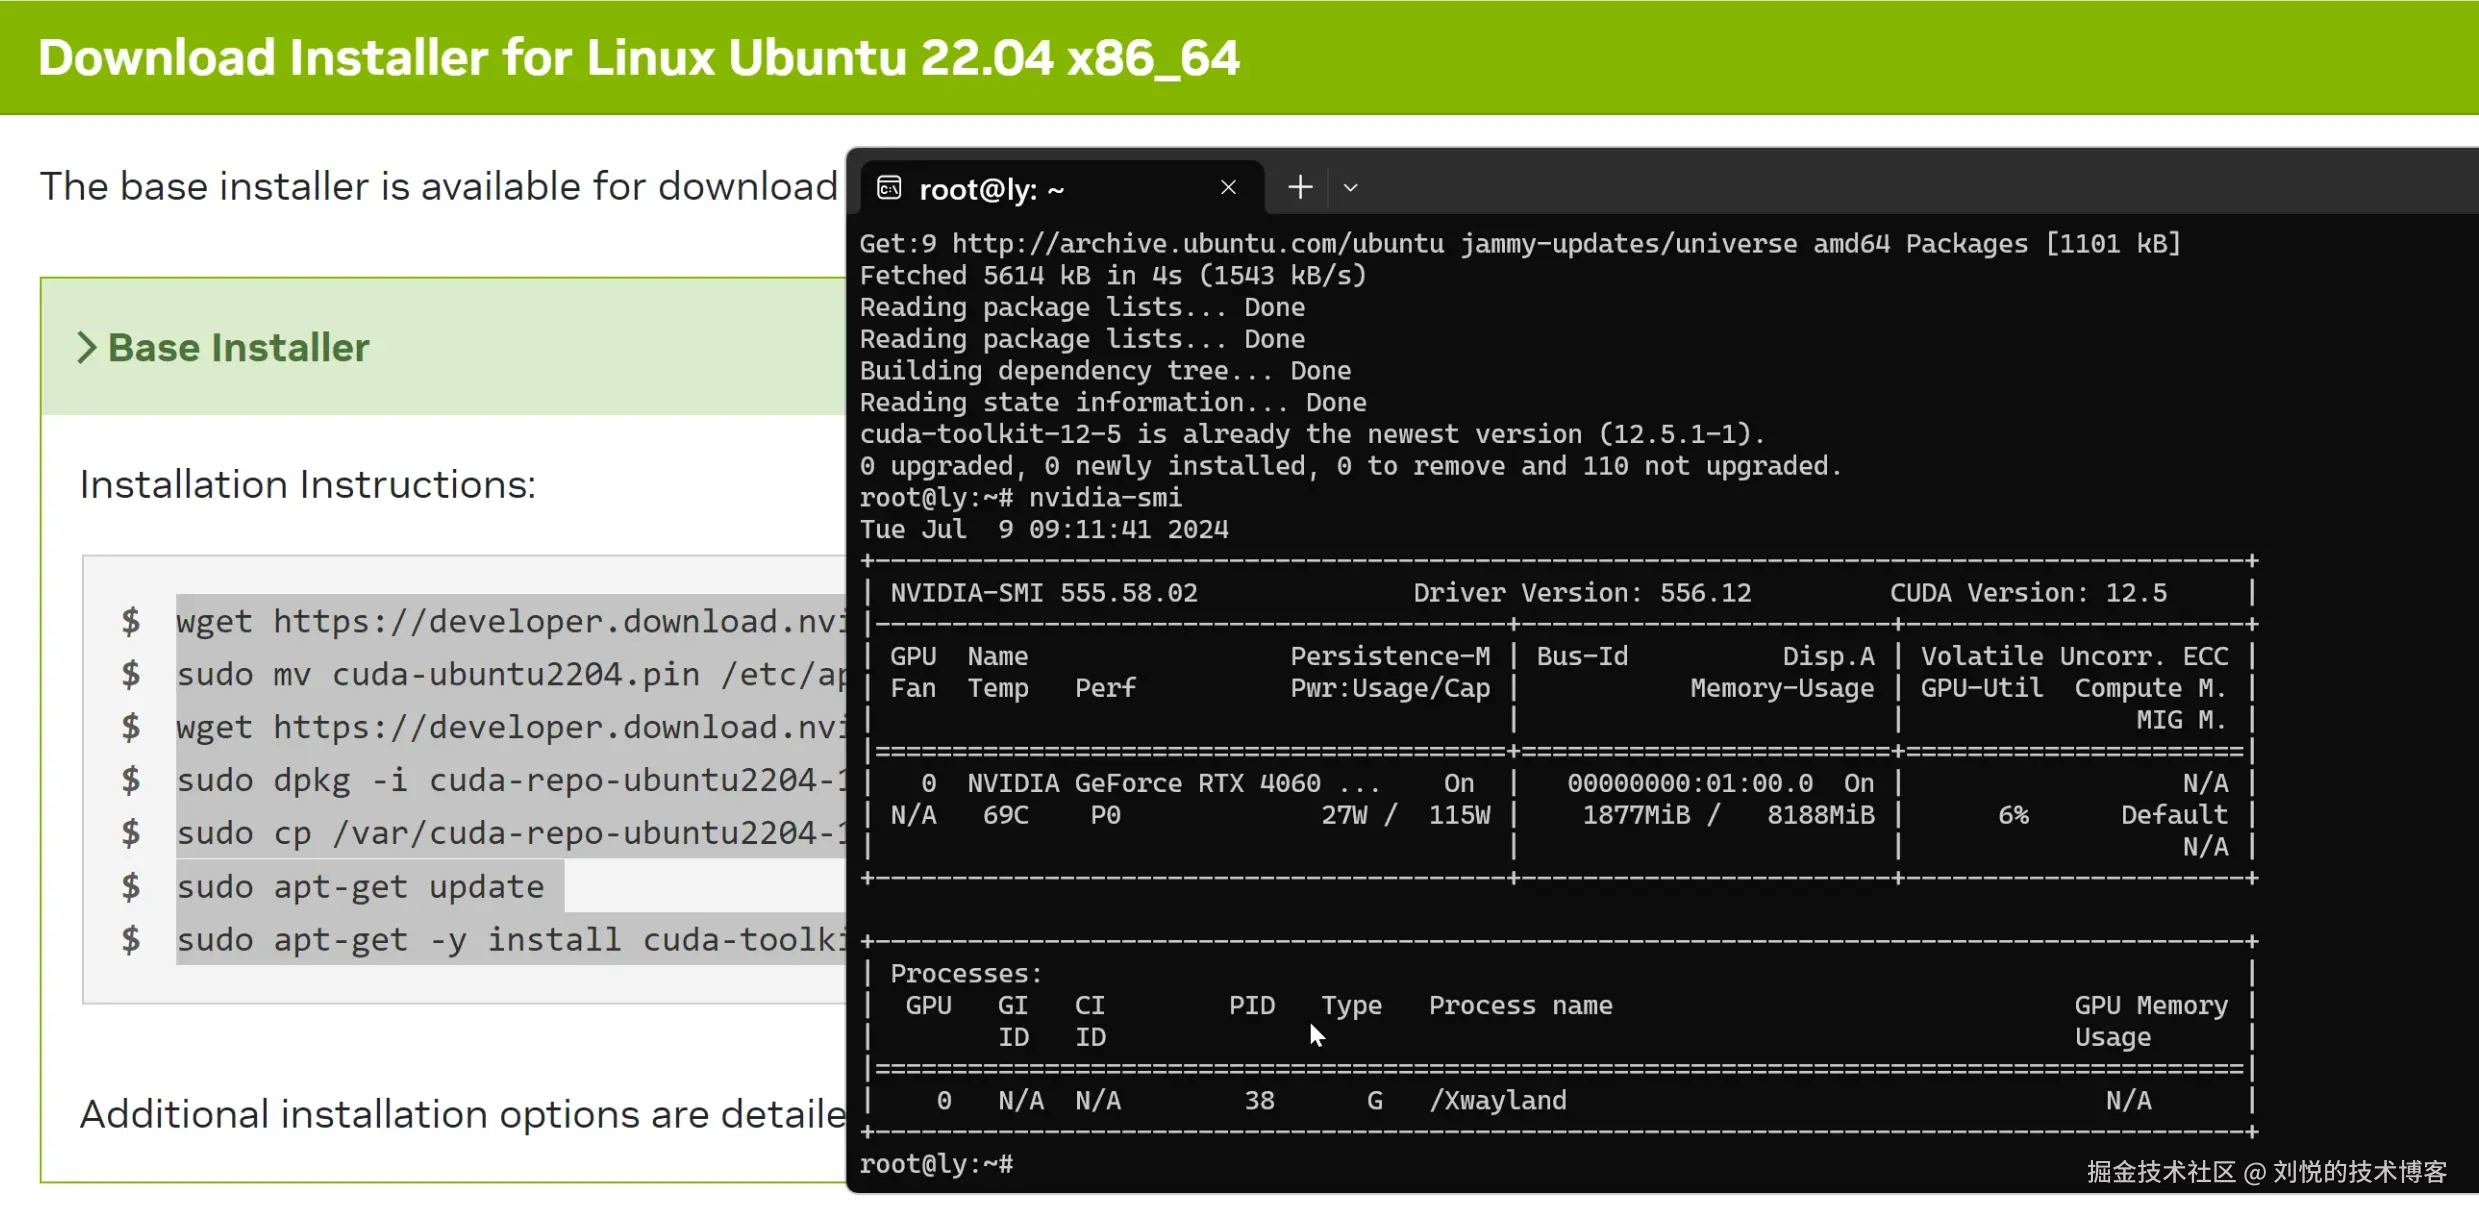Click the terminal icon in root@ly tab
This screenshot has height=1217, width=2479.
tap(889, 188)
